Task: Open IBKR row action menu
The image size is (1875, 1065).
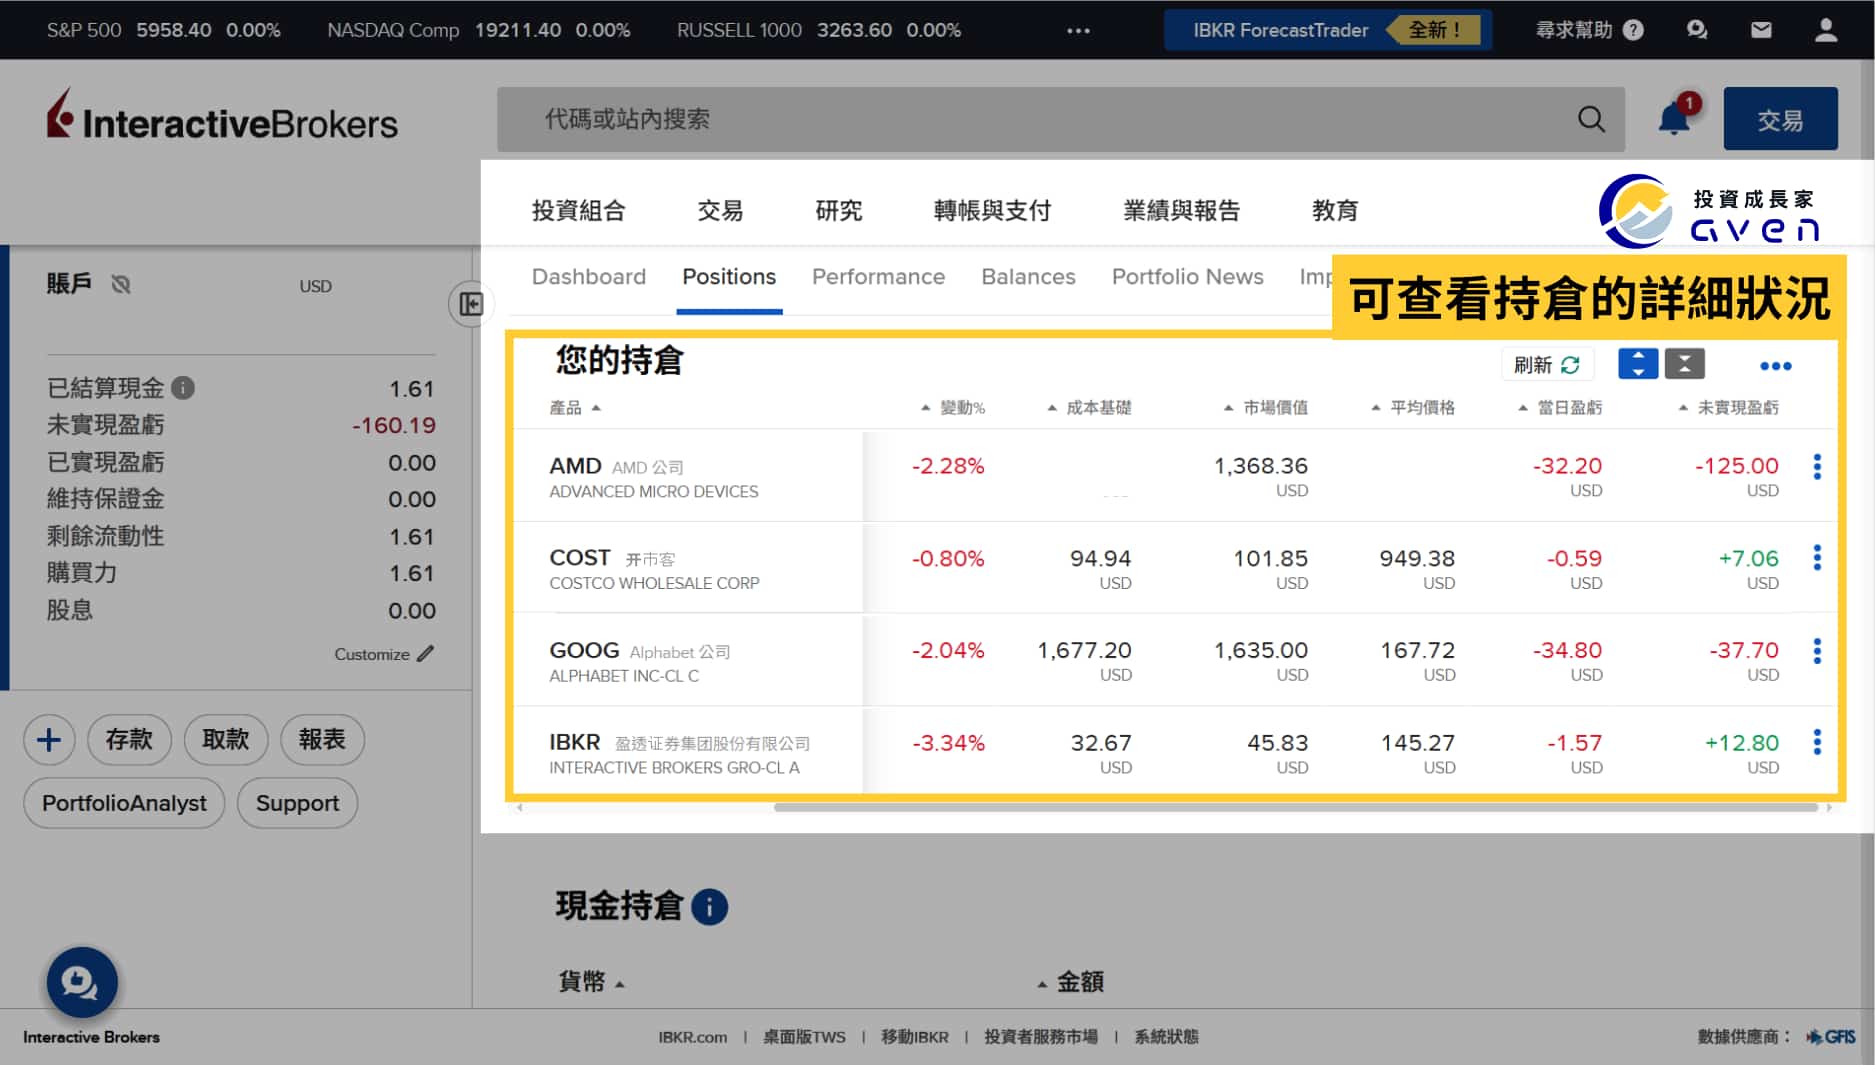Action: tap(1817, 742)
